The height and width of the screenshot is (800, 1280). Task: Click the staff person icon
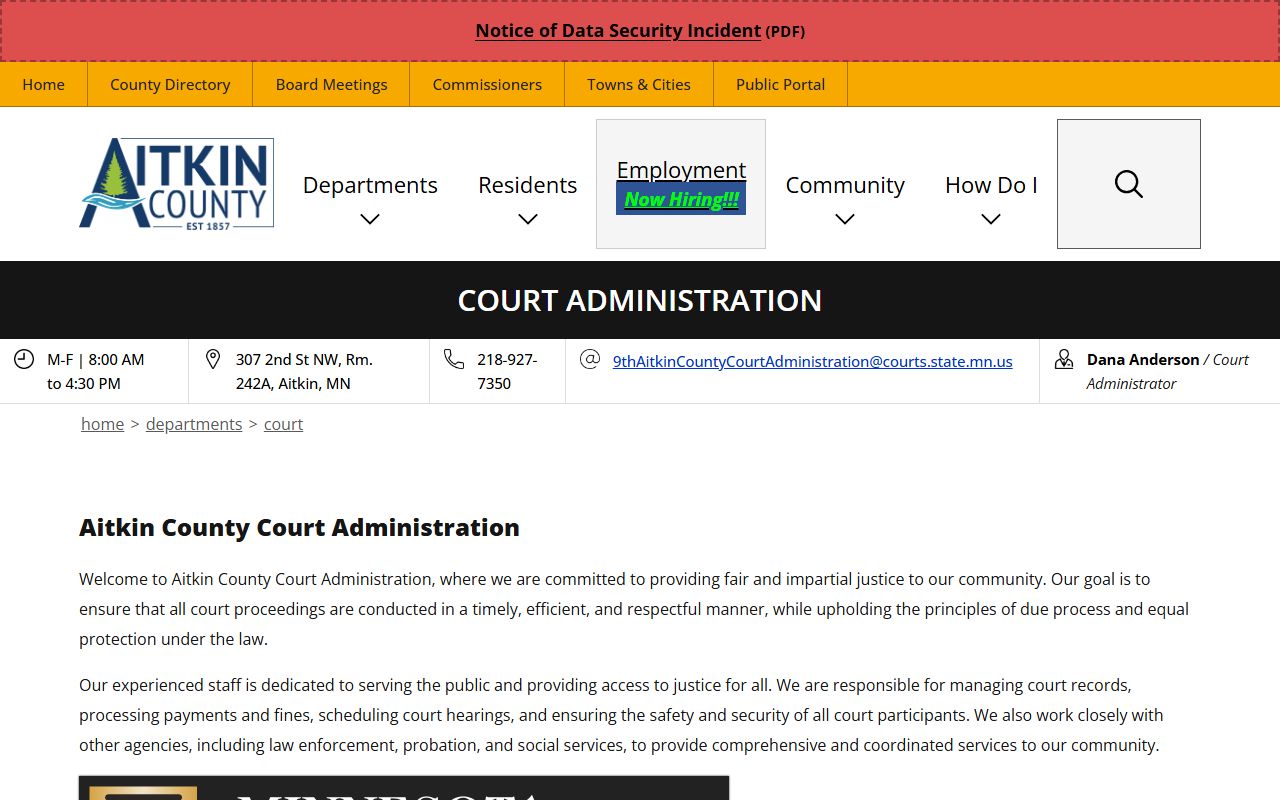tap(1064, 359)
